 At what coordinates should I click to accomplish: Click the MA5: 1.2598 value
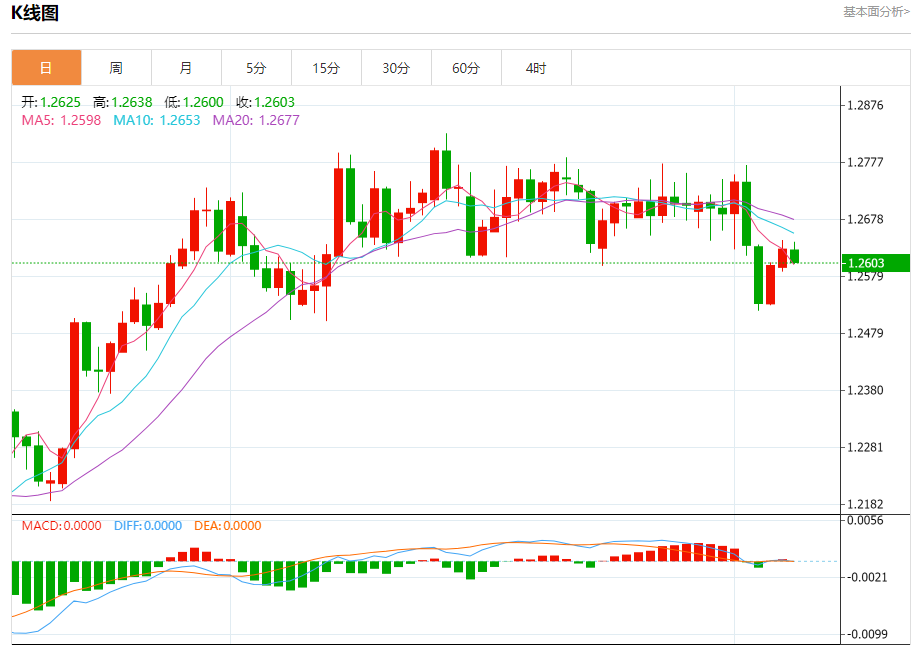pos(61,120)
